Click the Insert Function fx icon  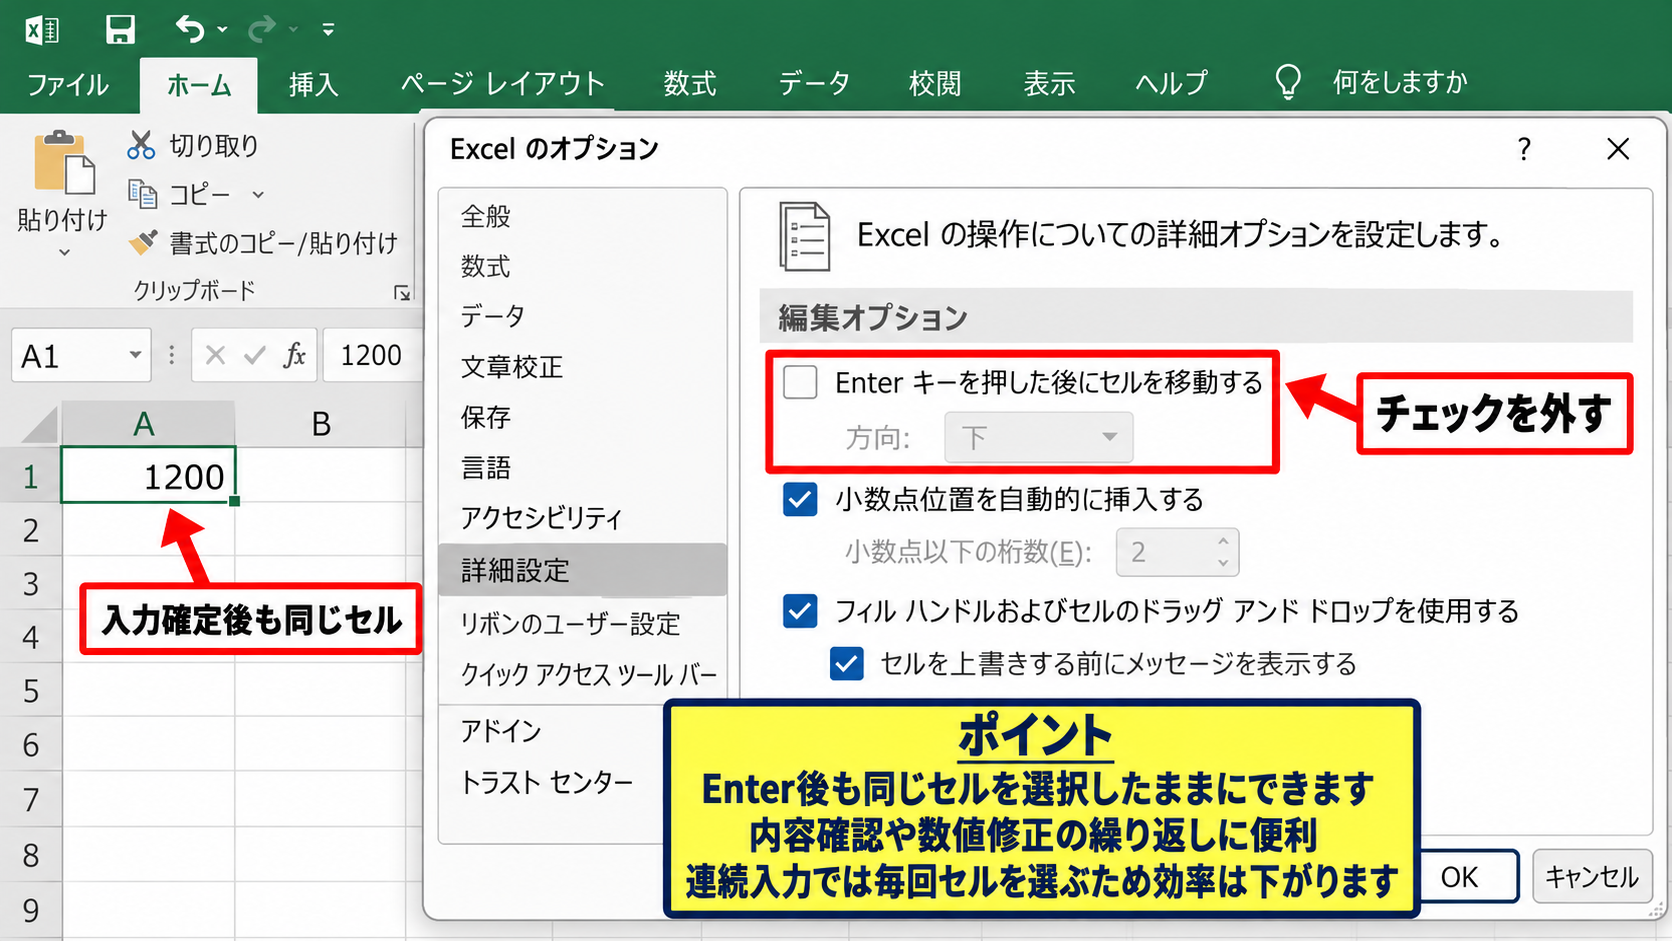[x=294, y=355]
